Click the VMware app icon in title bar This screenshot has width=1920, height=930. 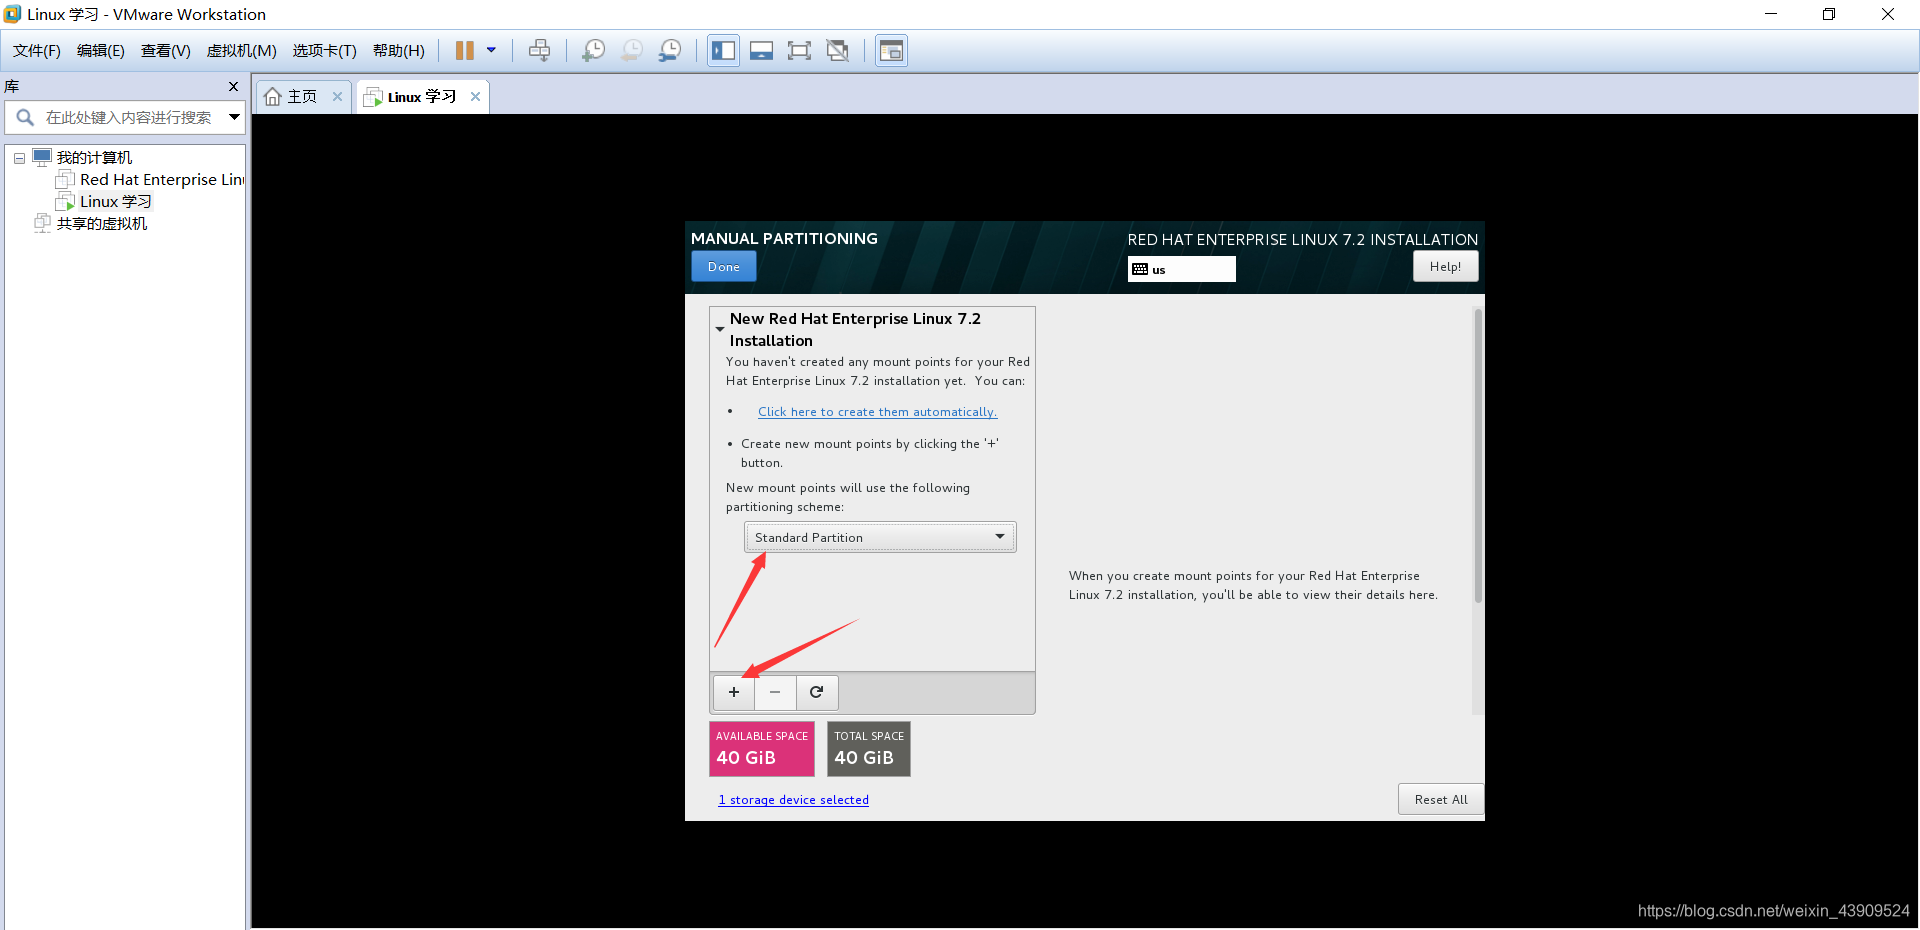point(12,14)
